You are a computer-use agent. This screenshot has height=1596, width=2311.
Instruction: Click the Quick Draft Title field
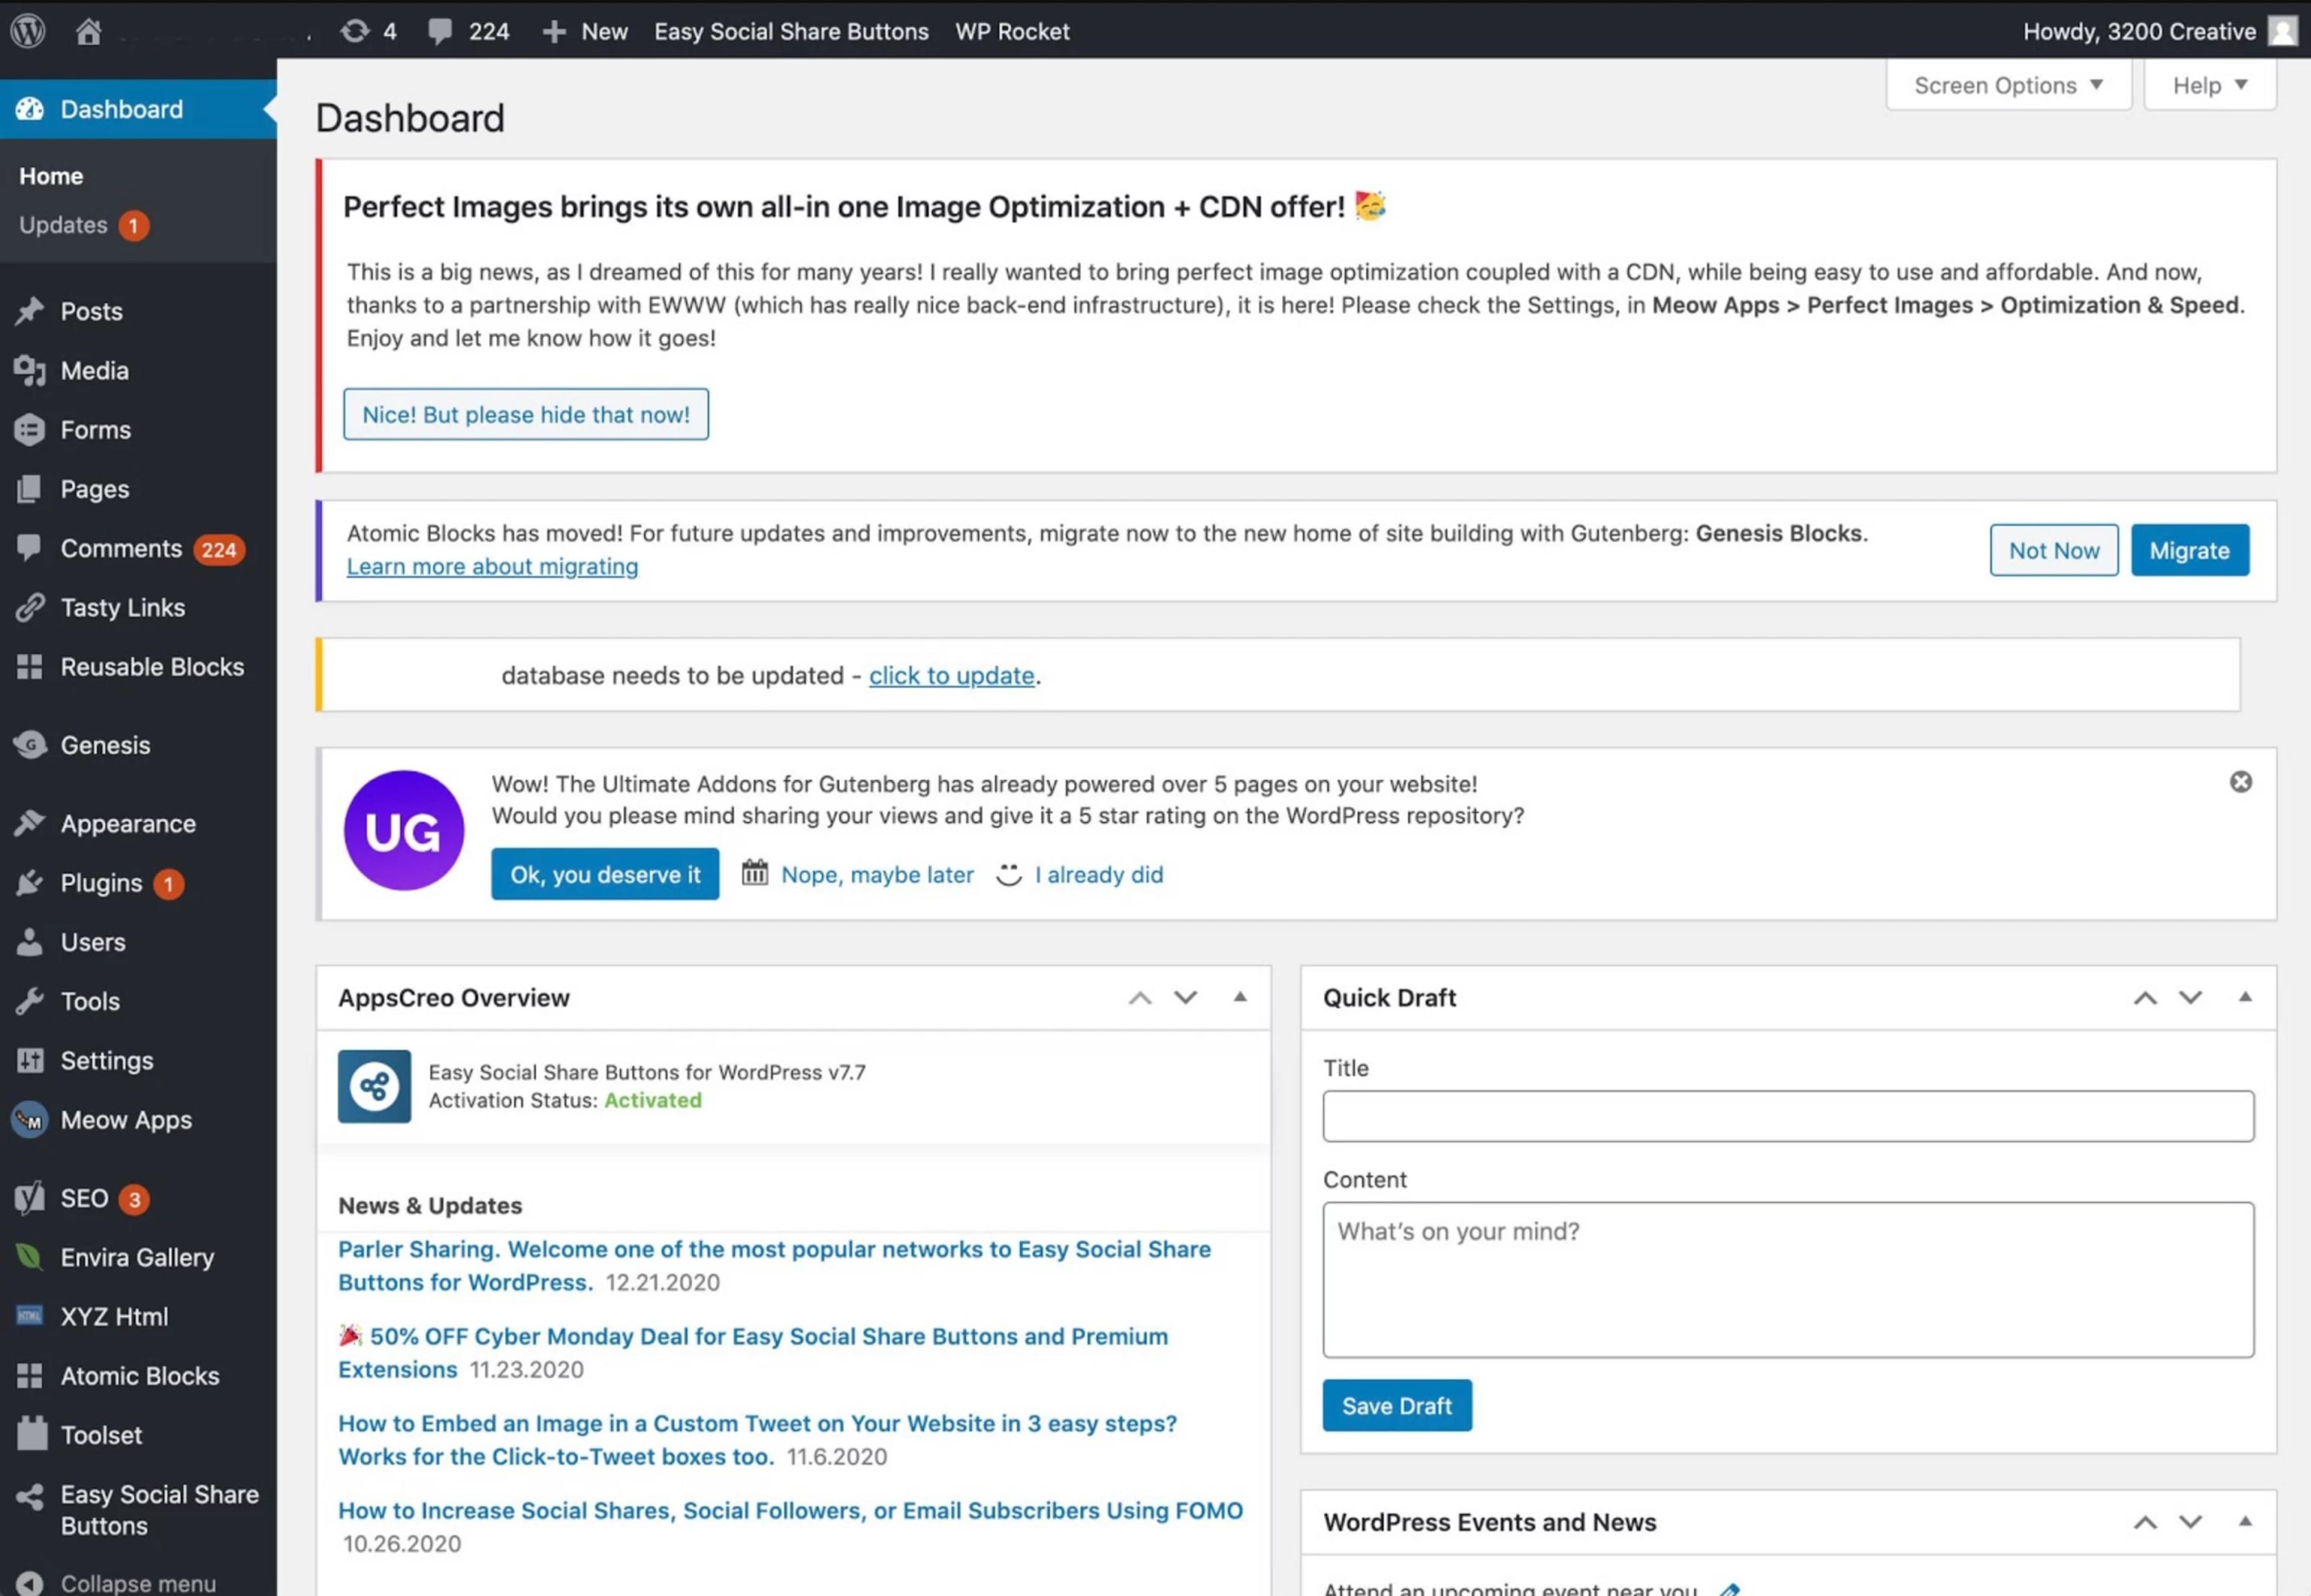point(1788,1116)
